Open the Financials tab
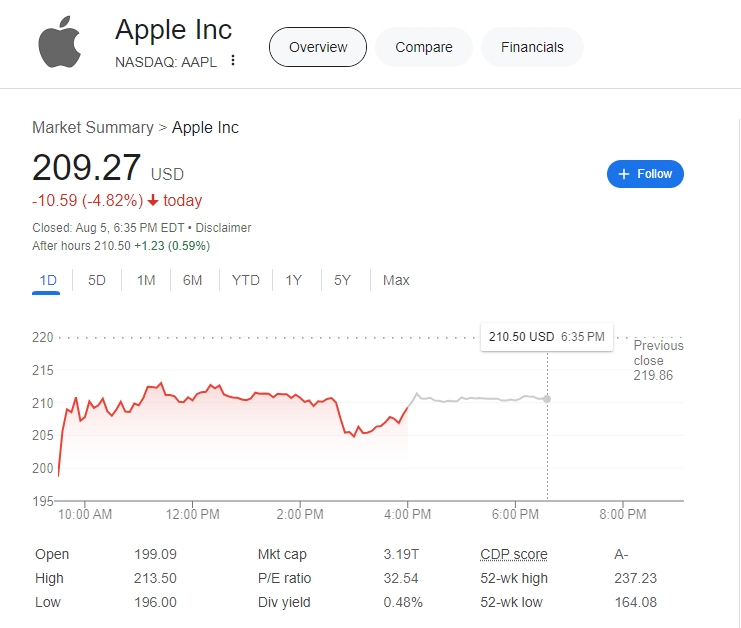This screenshot has width=741, height=628. point(532,47)
